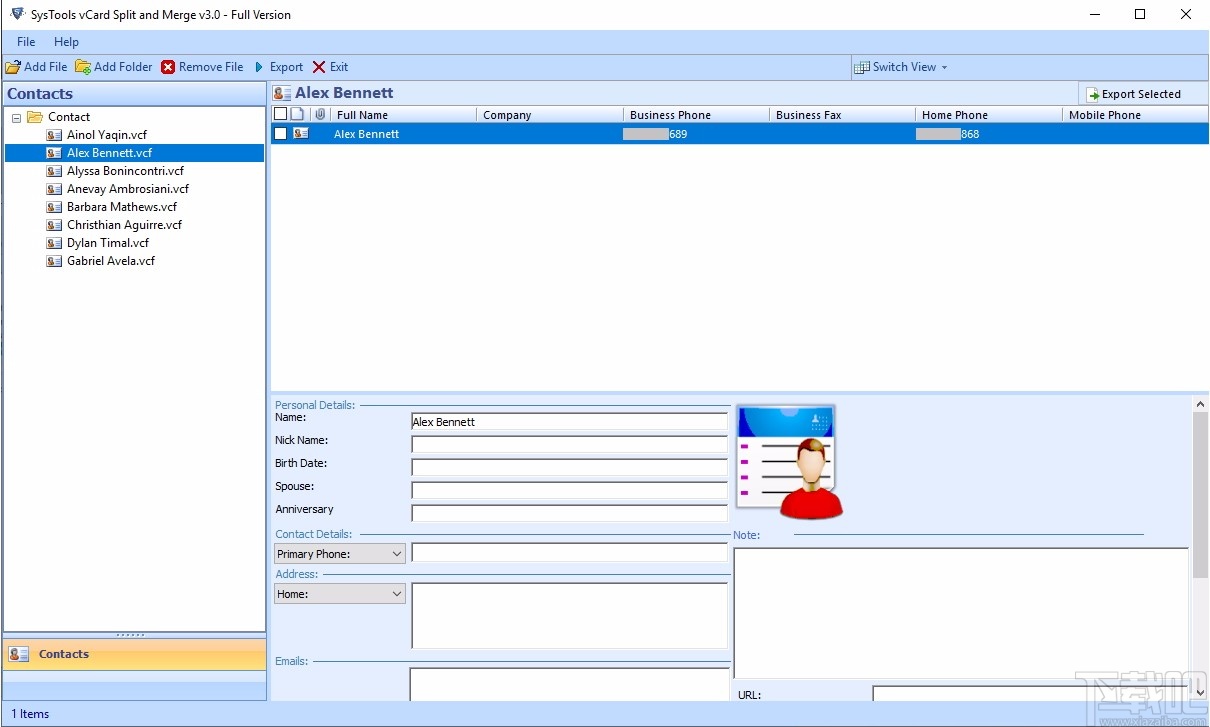Click the Switch View grid icon
This screenshot has height=727, width=1210.
(x=862, y=67)
